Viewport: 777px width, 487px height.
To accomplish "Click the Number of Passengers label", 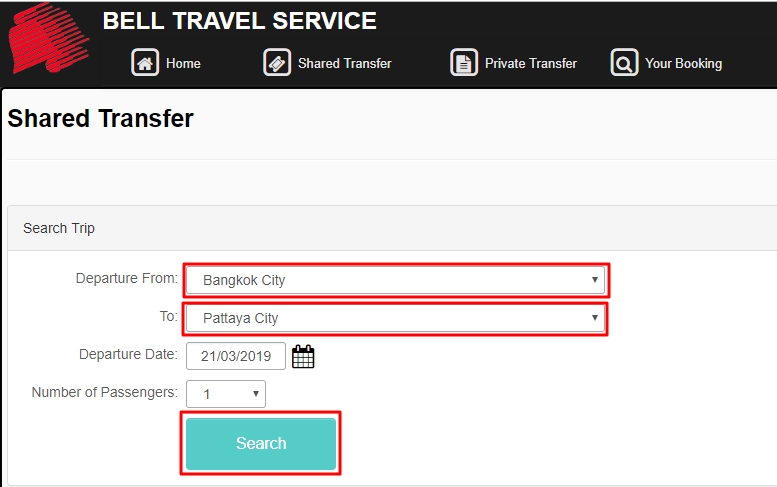I will tap(104, 392).
